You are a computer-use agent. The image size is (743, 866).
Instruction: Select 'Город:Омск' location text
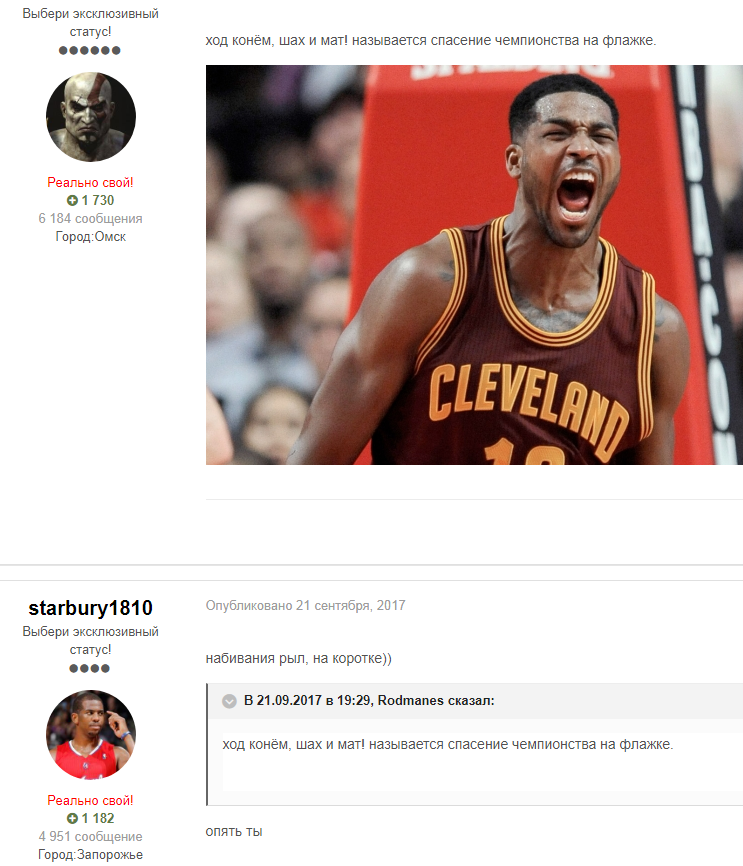coord(91,237)
